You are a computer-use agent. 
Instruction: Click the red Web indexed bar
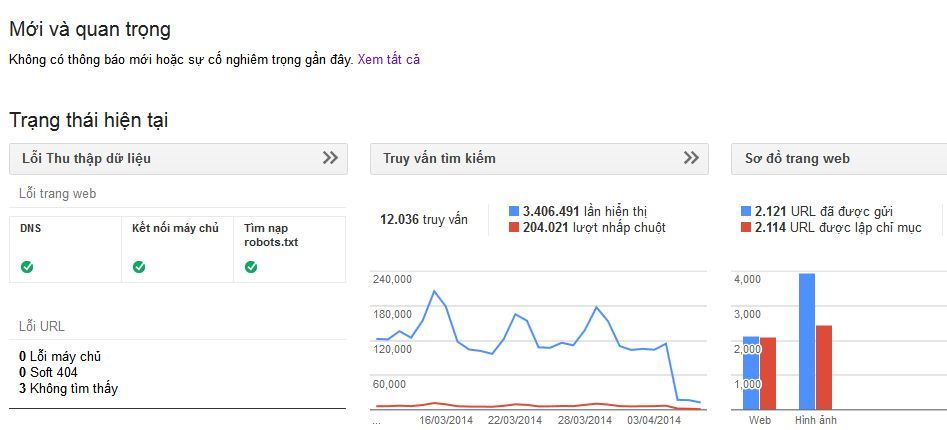768,373
